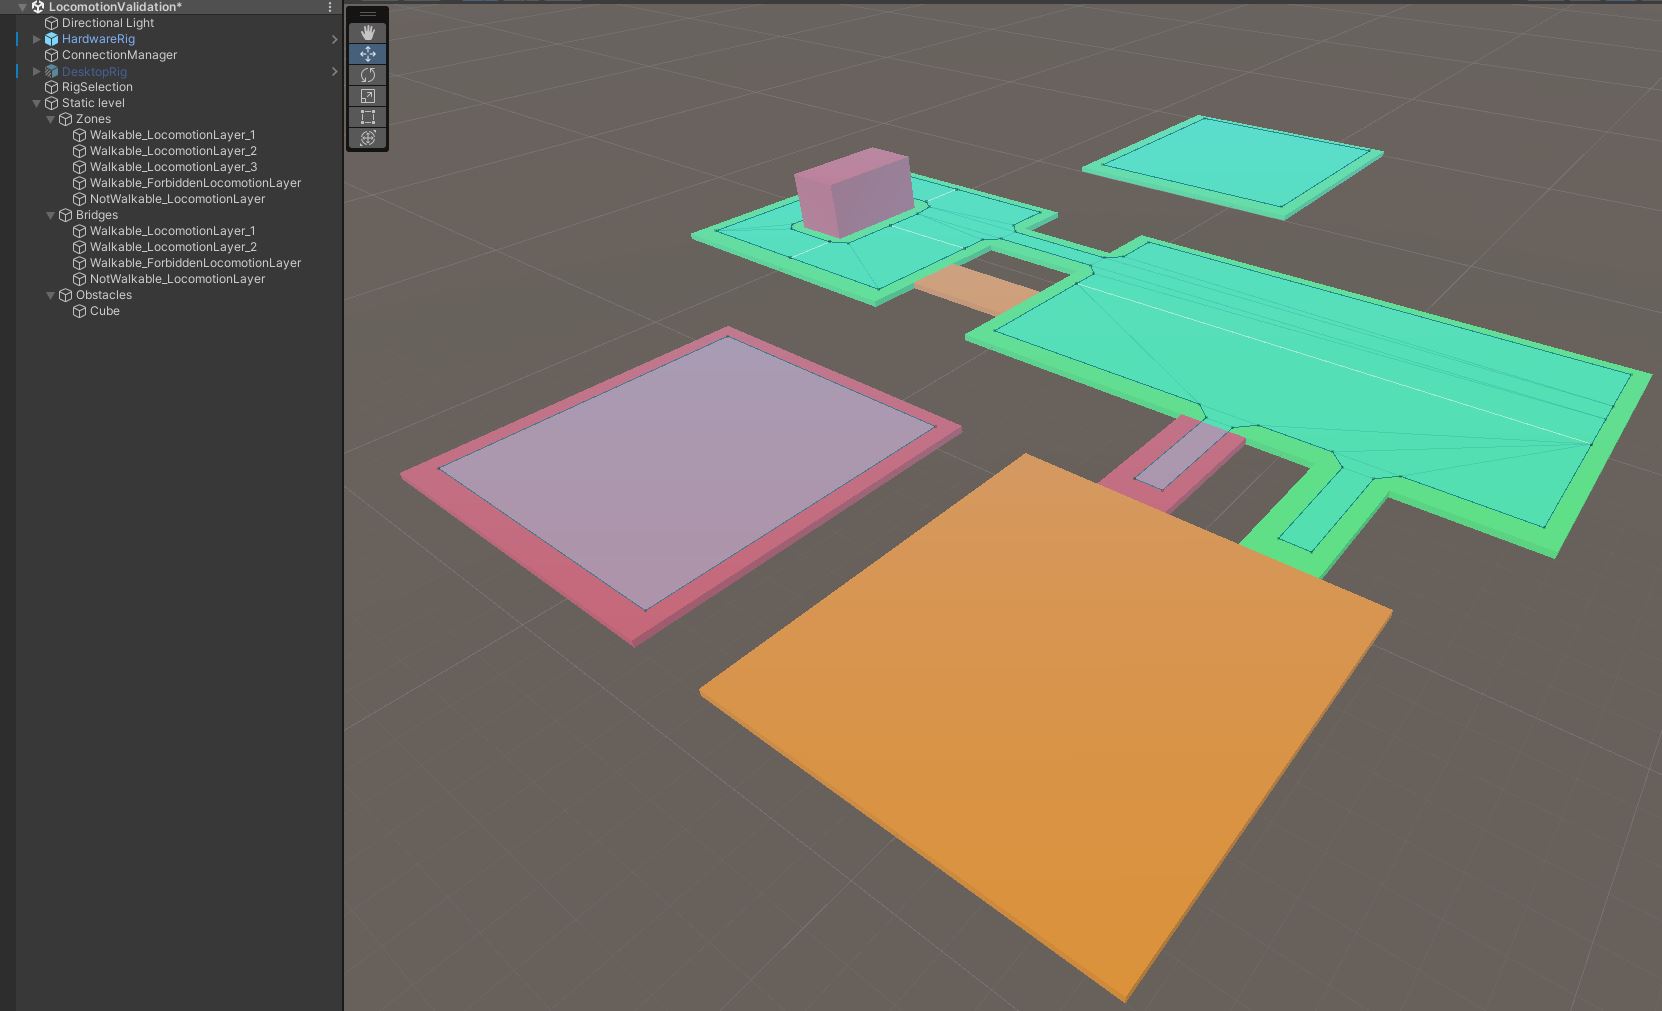Screen dimensions: 1662x1011
Task: Select Walkable_LocomotionLayer_2 under Zones
Action: [173, 151]
